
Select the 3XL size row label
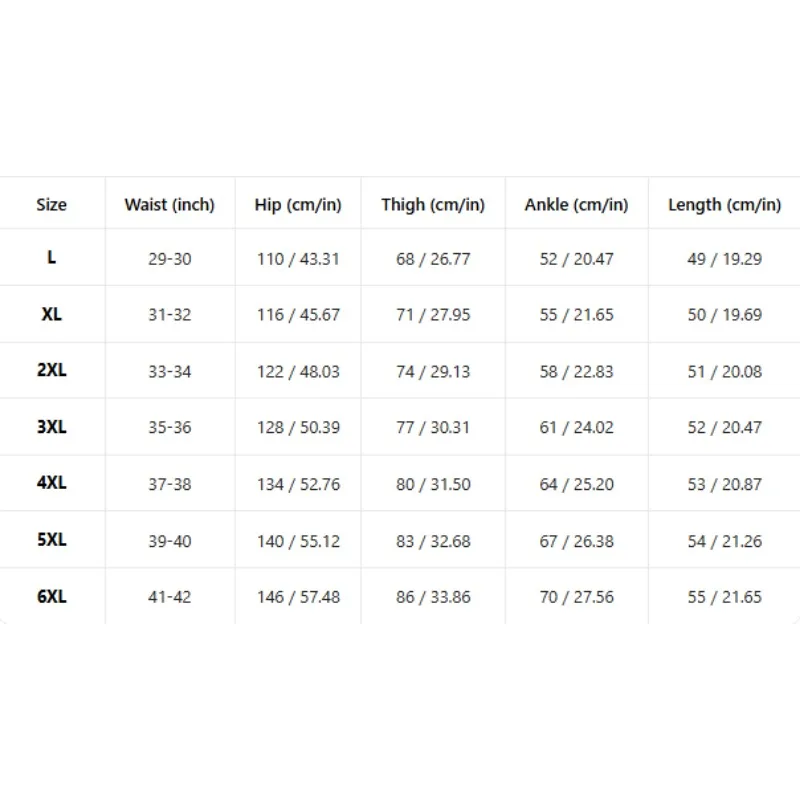pos(52,427)
